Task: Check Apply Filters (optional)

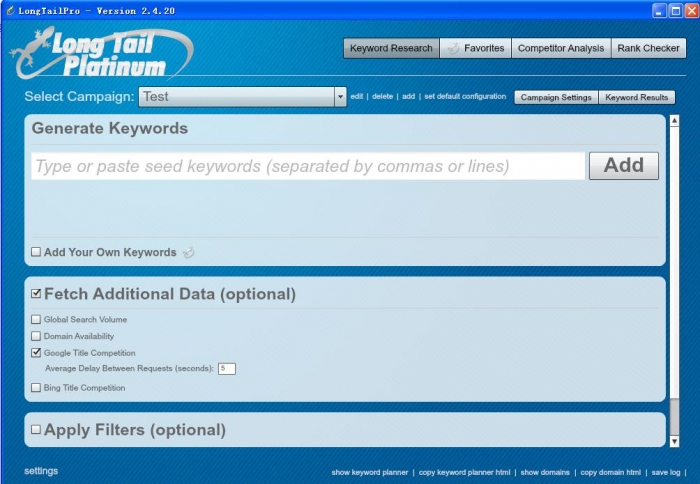Action: point(36,430)
